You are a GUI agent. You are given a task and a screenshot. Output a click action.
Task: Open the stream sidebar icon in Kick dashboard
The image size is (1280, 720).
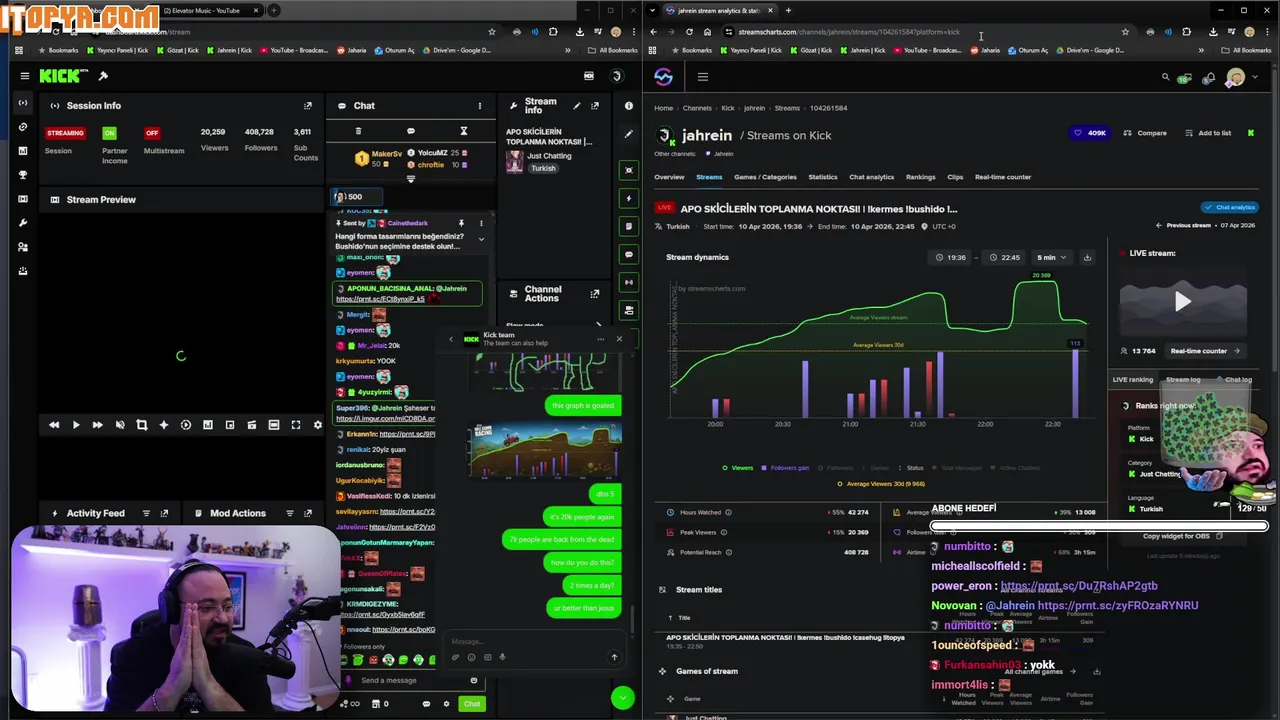23,103
